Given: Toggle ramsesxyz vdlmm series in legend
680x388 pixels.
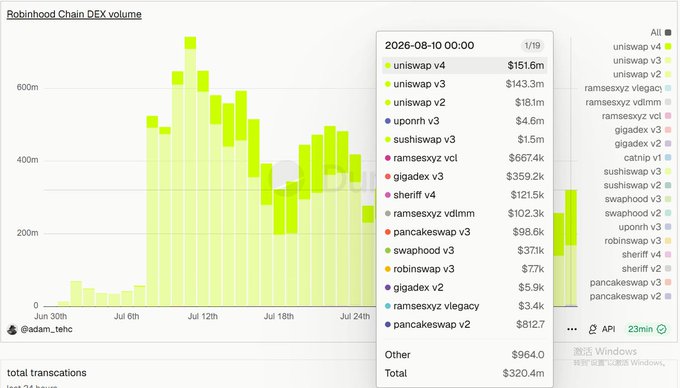Looking at the screenshot, I should [x=628, y=102].
